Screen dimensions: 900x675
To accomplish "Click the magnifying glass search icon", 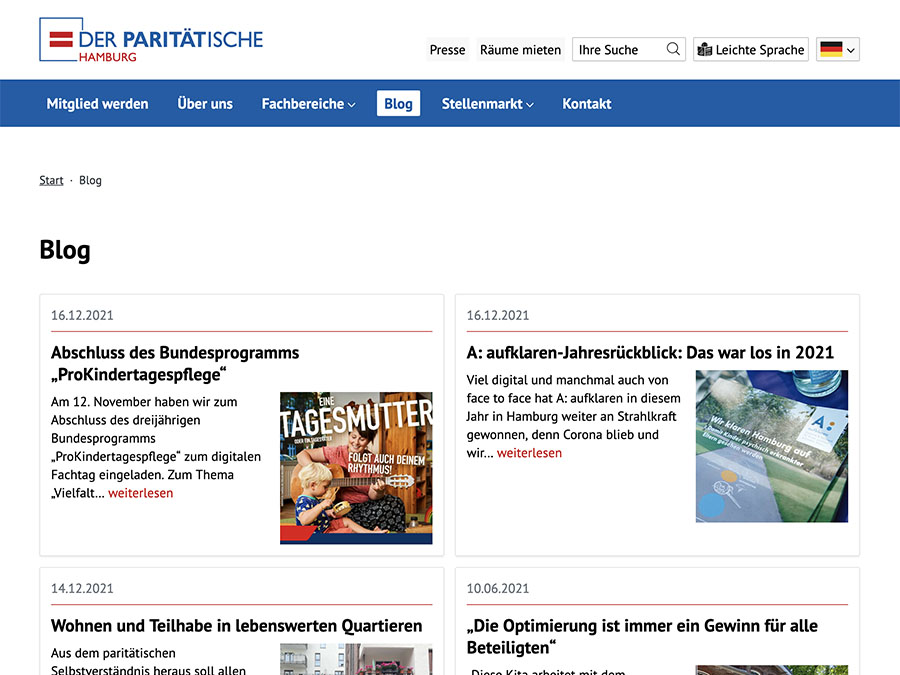I will [673, 49].
